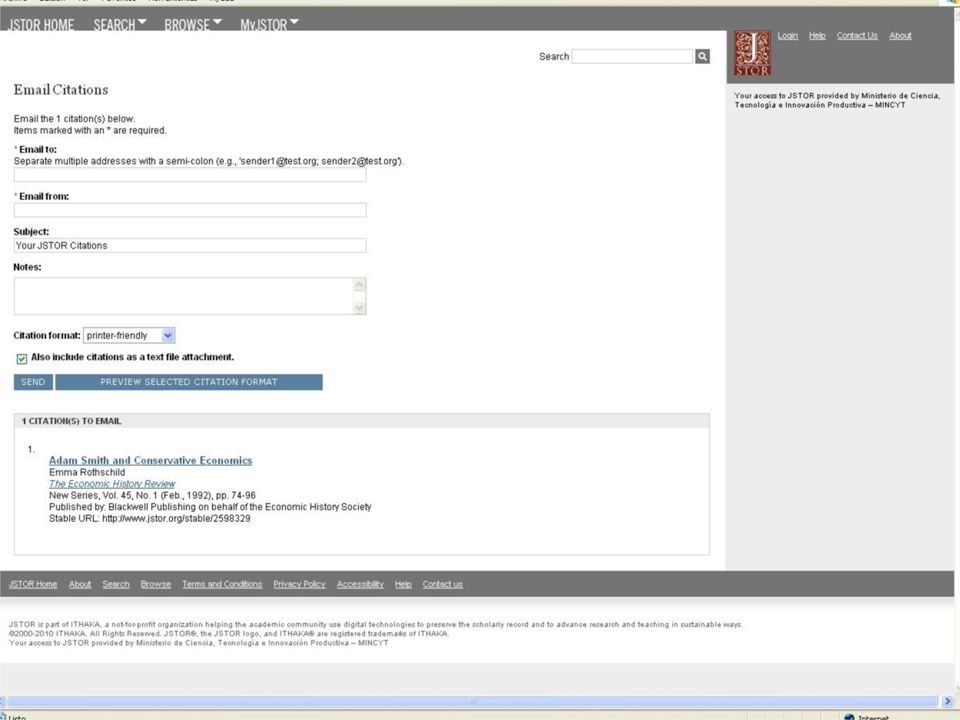Click the Subject field with JSTOR Citations
Image resolution: width=960 pixels, height=720 pixels.
(x=190, y=246)
